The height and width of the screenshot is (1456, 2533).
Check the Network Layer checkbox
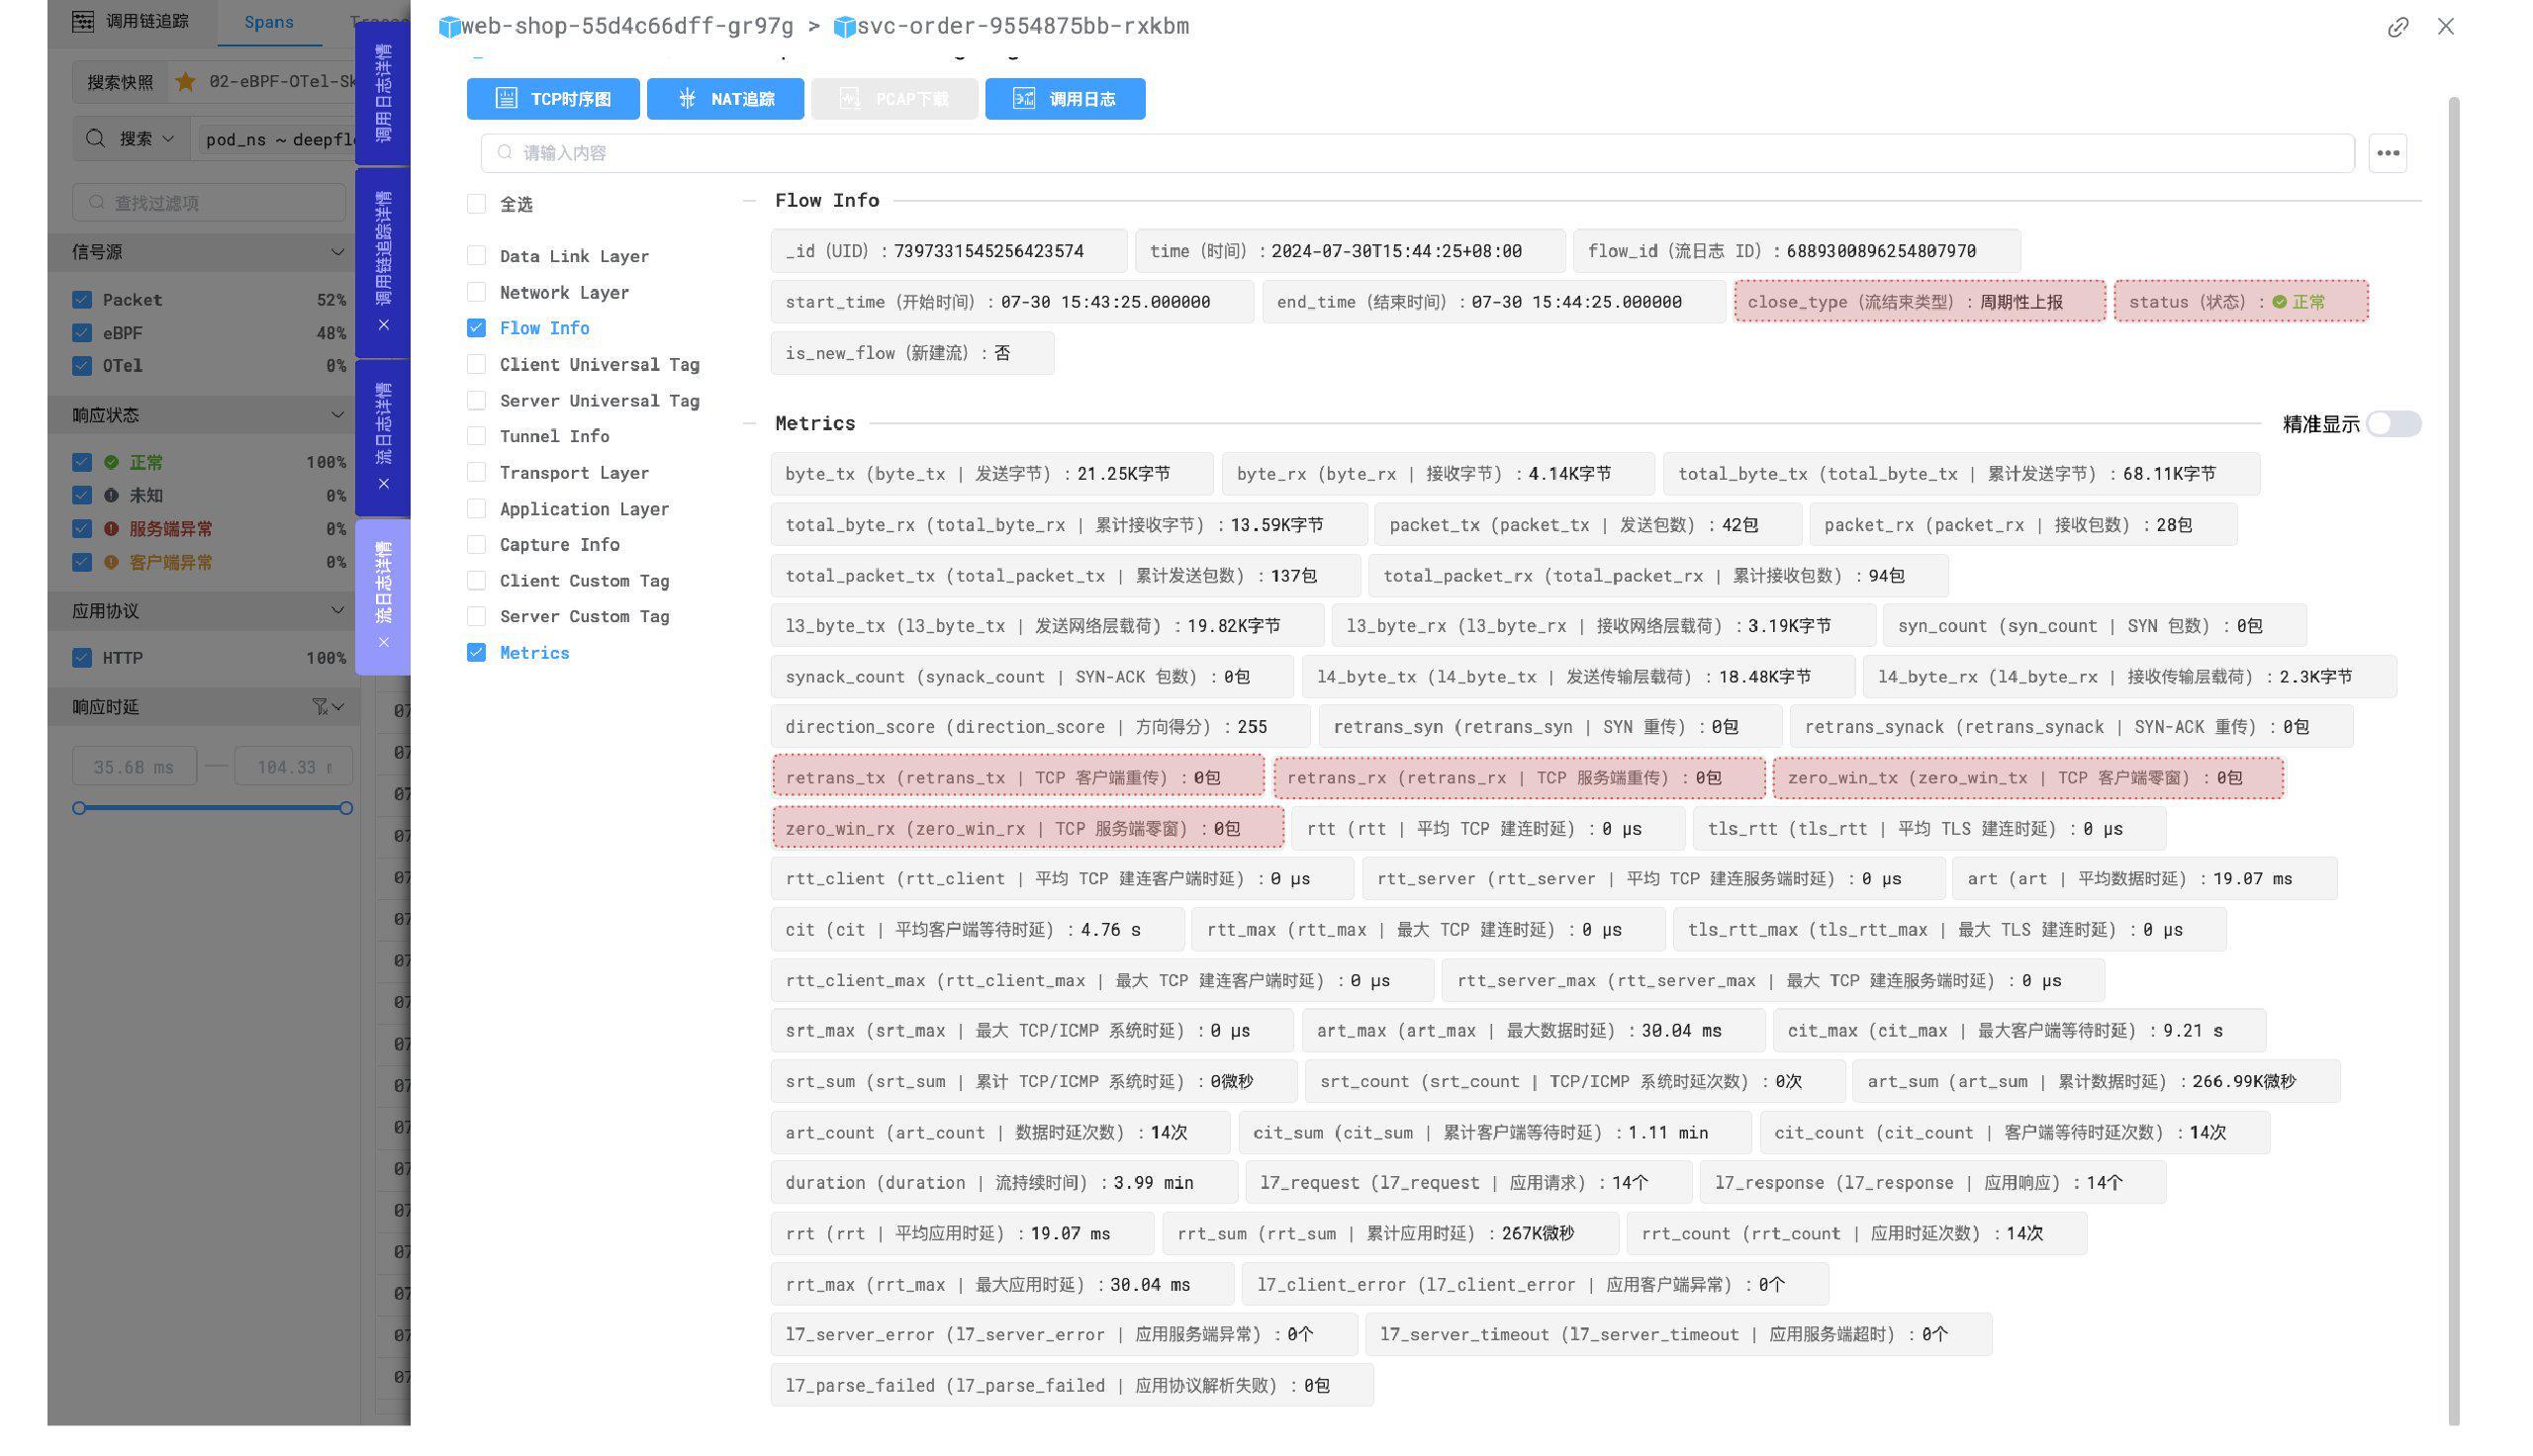pos(477,292)
